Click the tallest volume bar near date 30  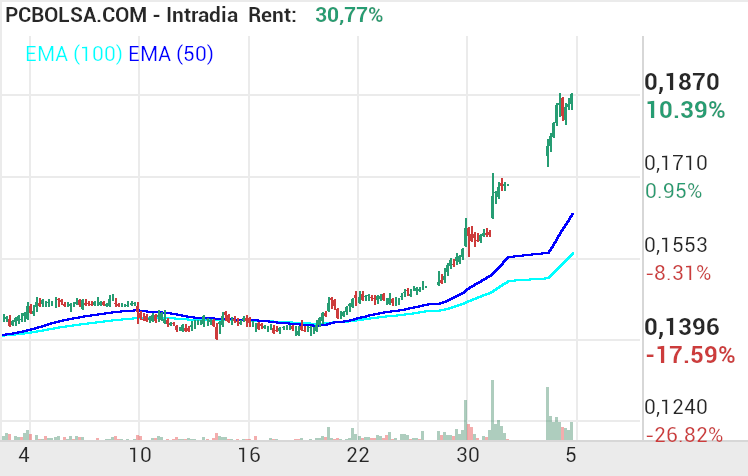[492, 410]
